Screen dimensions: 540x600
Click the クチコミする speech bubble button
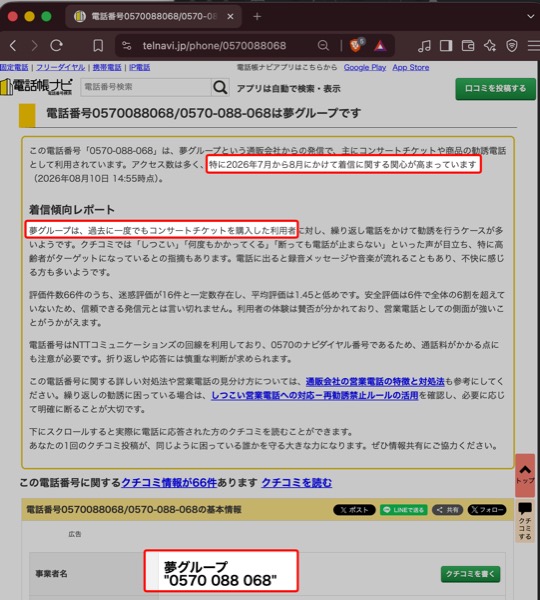point(525,521)
